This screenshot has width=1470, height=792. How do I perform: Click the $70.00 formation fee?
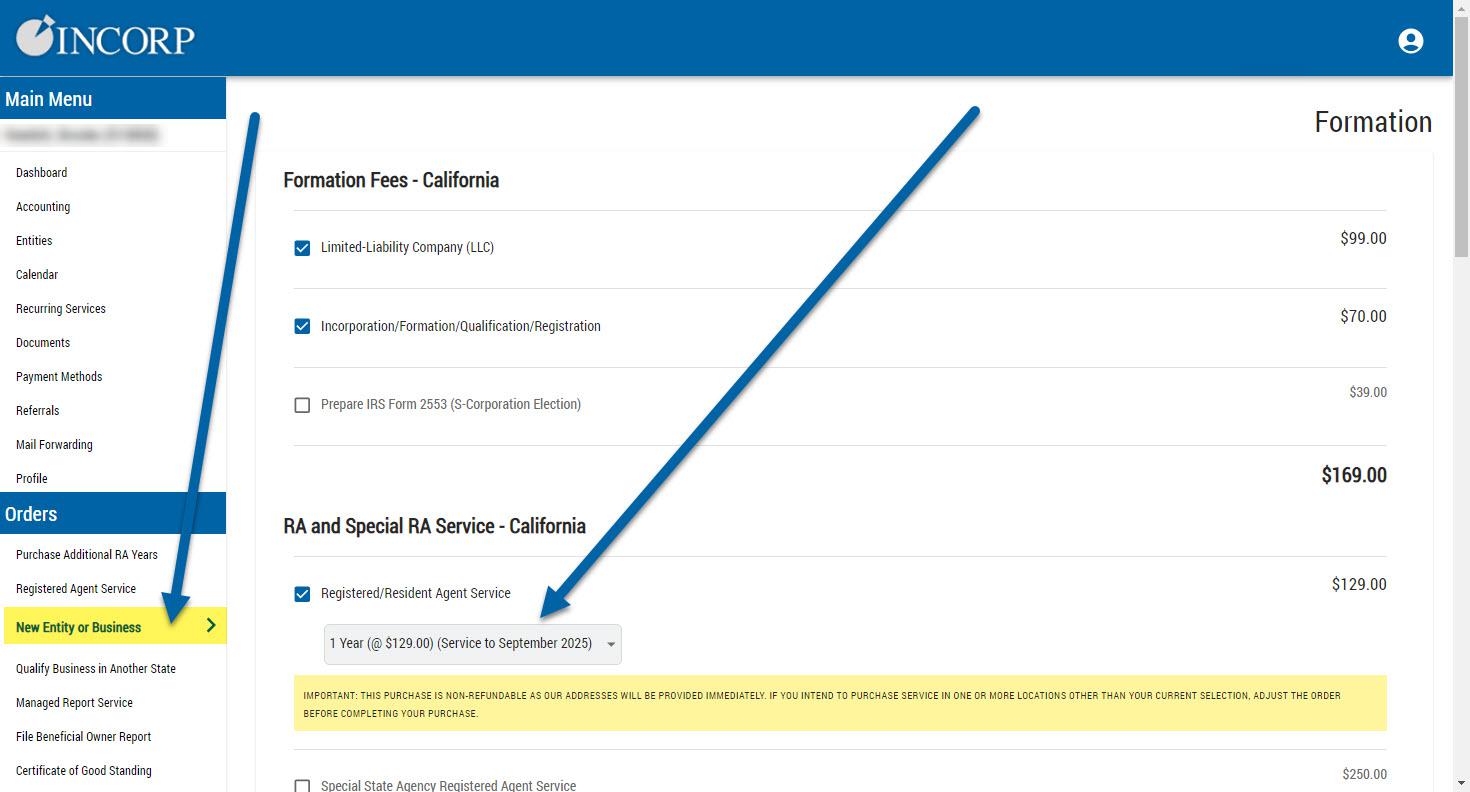1363,316
